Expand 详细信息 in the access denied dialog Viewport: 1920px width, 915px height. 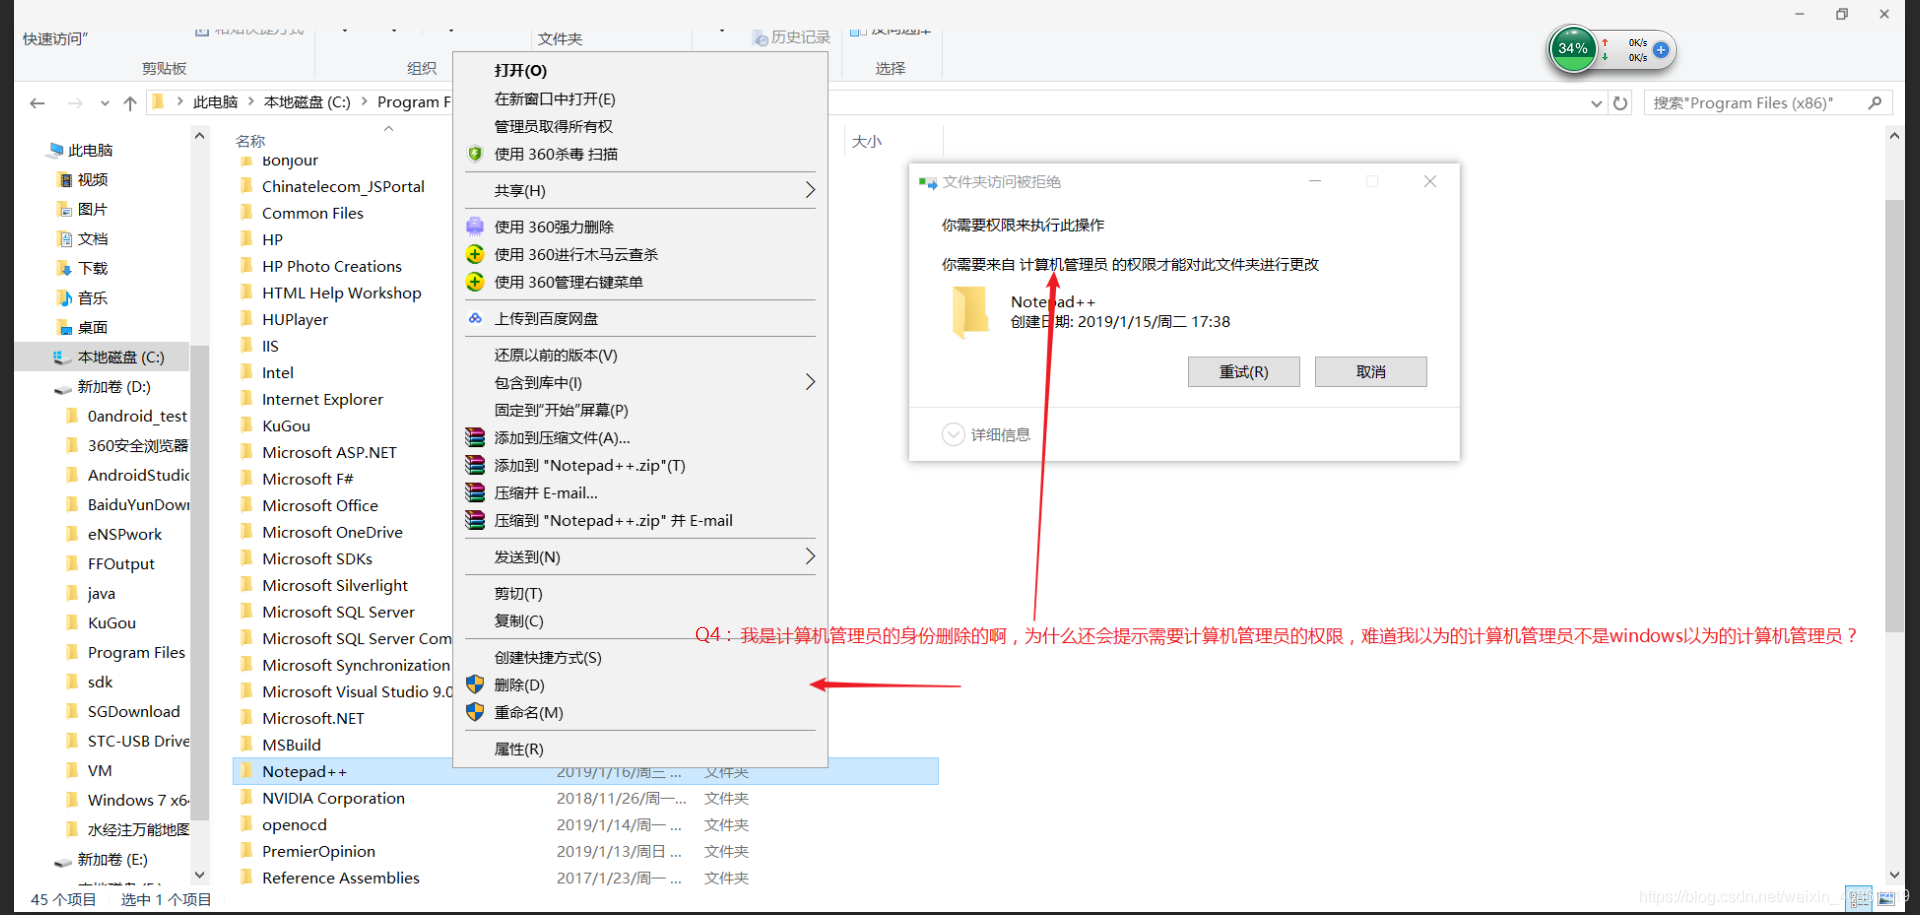point(953,434)
